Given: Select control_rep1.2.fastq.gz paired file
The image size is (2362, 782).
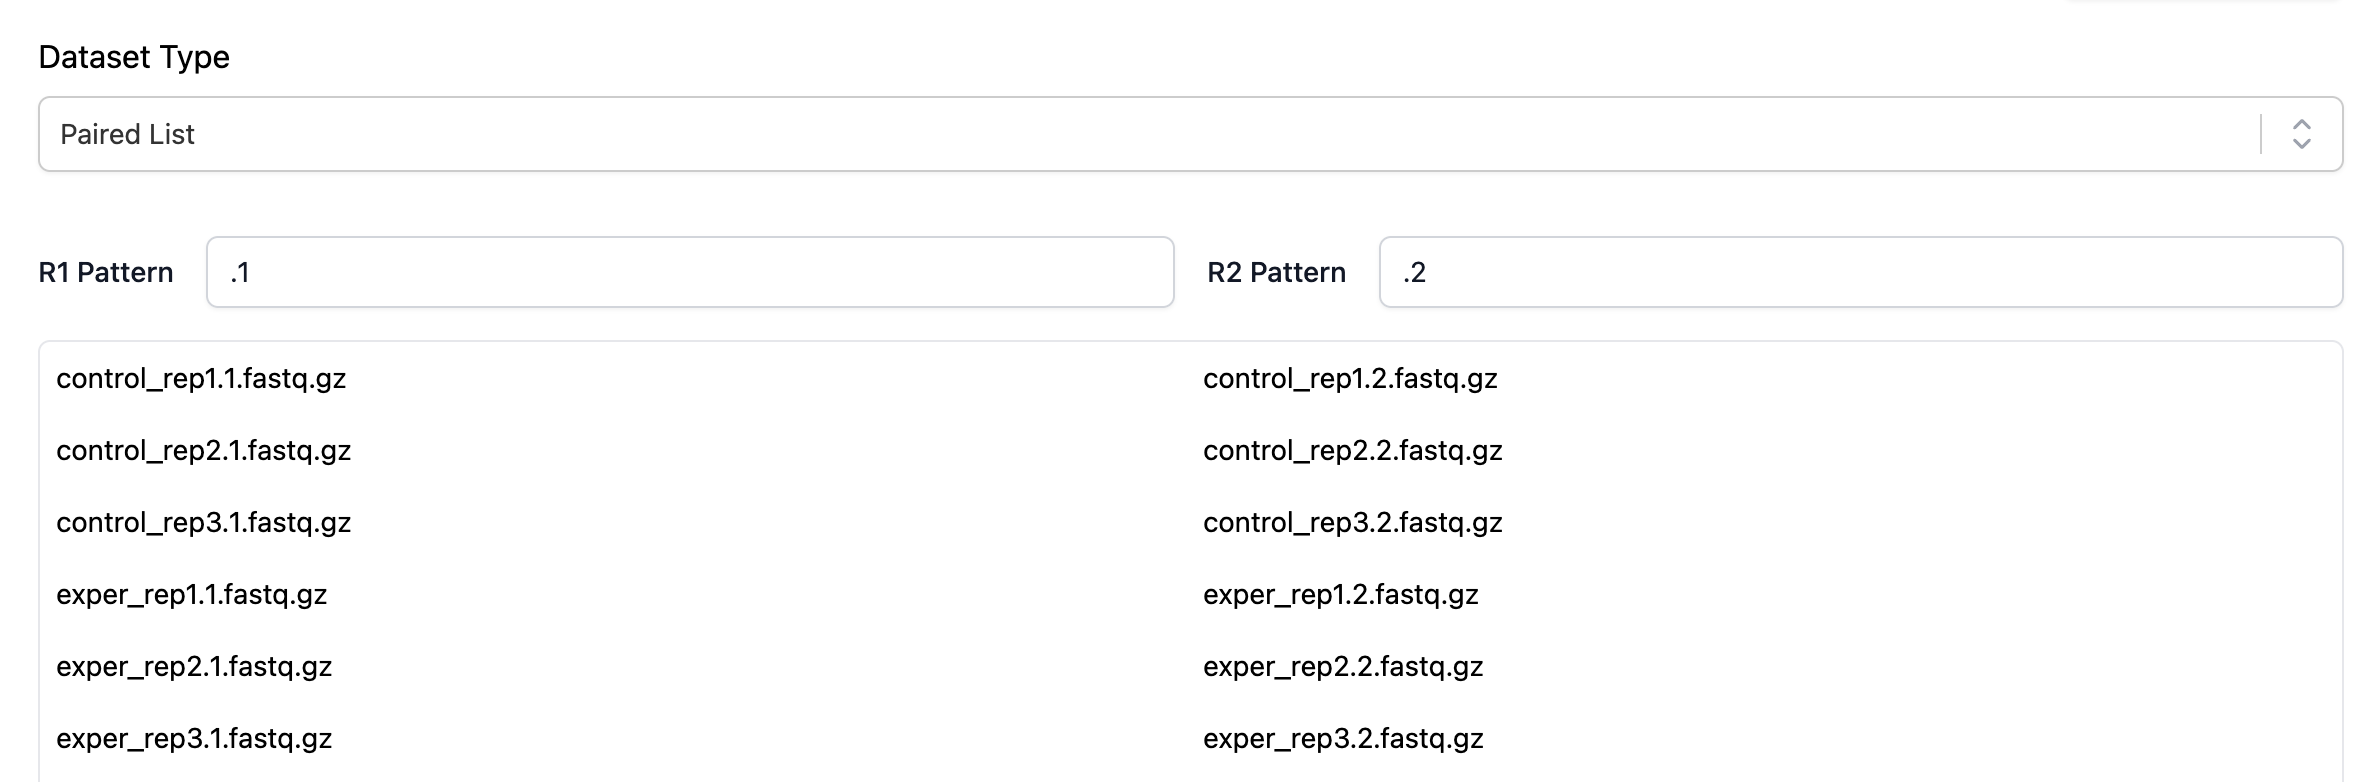Looking at the screenshot, I should 1350,379.
